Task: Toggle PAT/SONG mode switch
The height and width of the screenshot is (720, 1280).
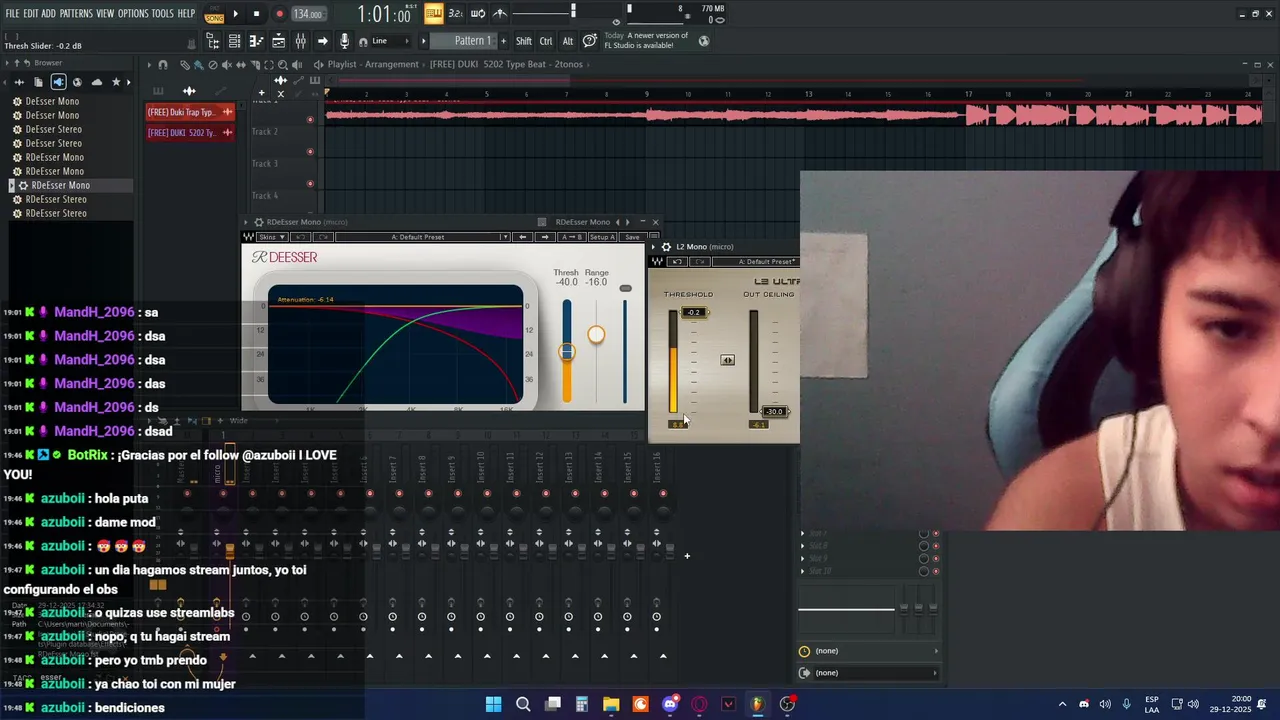Action: (x=214, y=14)
